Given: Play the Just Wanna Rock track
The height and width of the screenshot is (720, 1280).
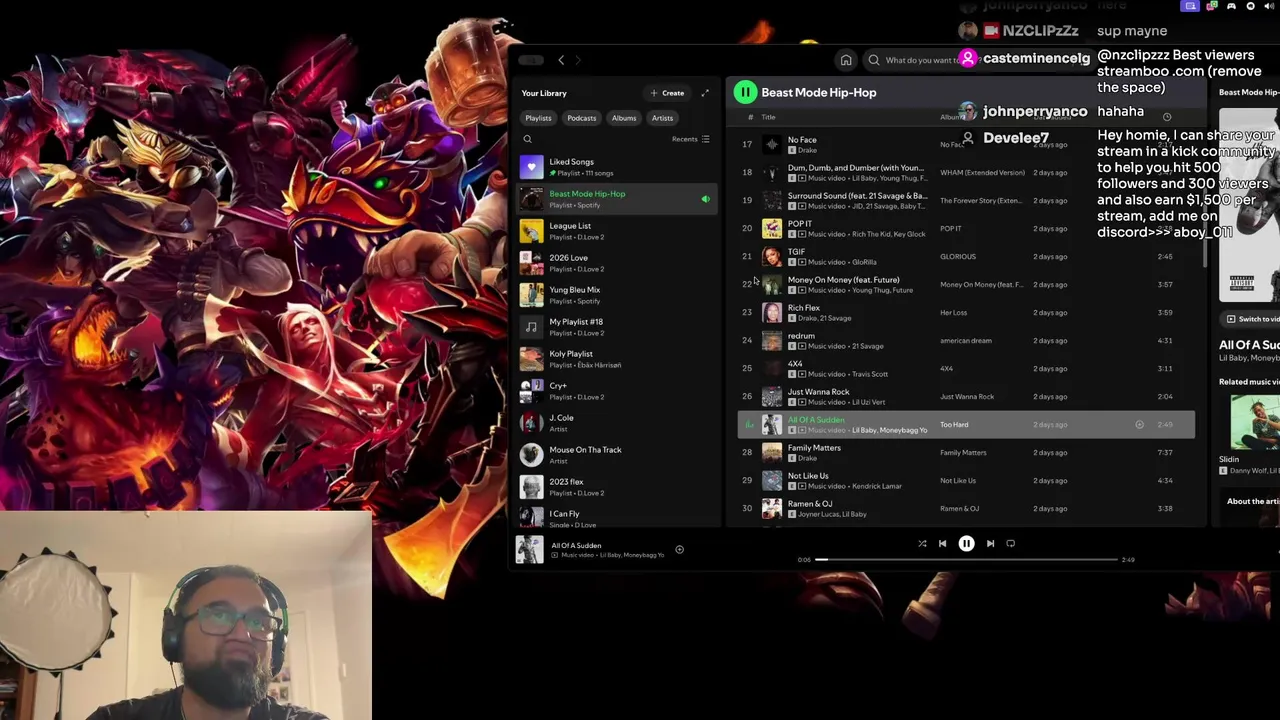Looking at the screenshot, I should 966,396.
